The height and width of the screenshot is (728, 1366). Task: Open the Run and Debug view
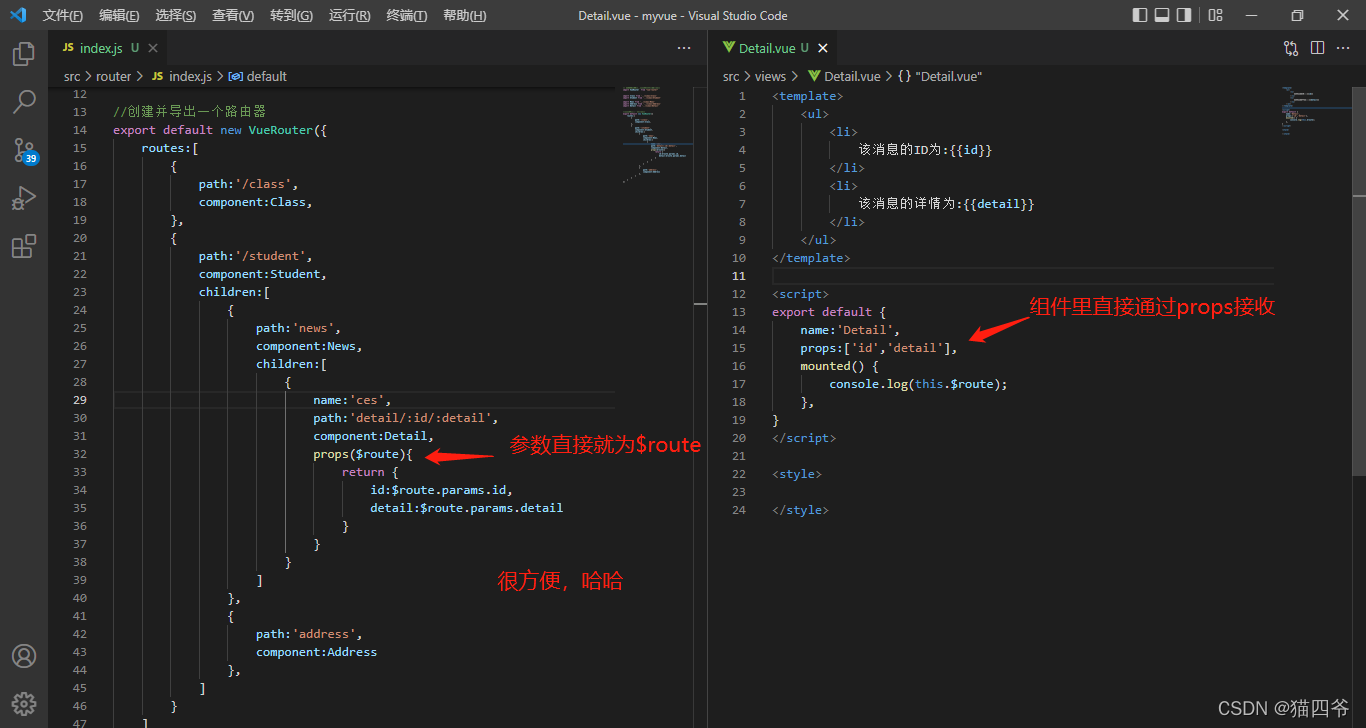click(x=24, y=198)
